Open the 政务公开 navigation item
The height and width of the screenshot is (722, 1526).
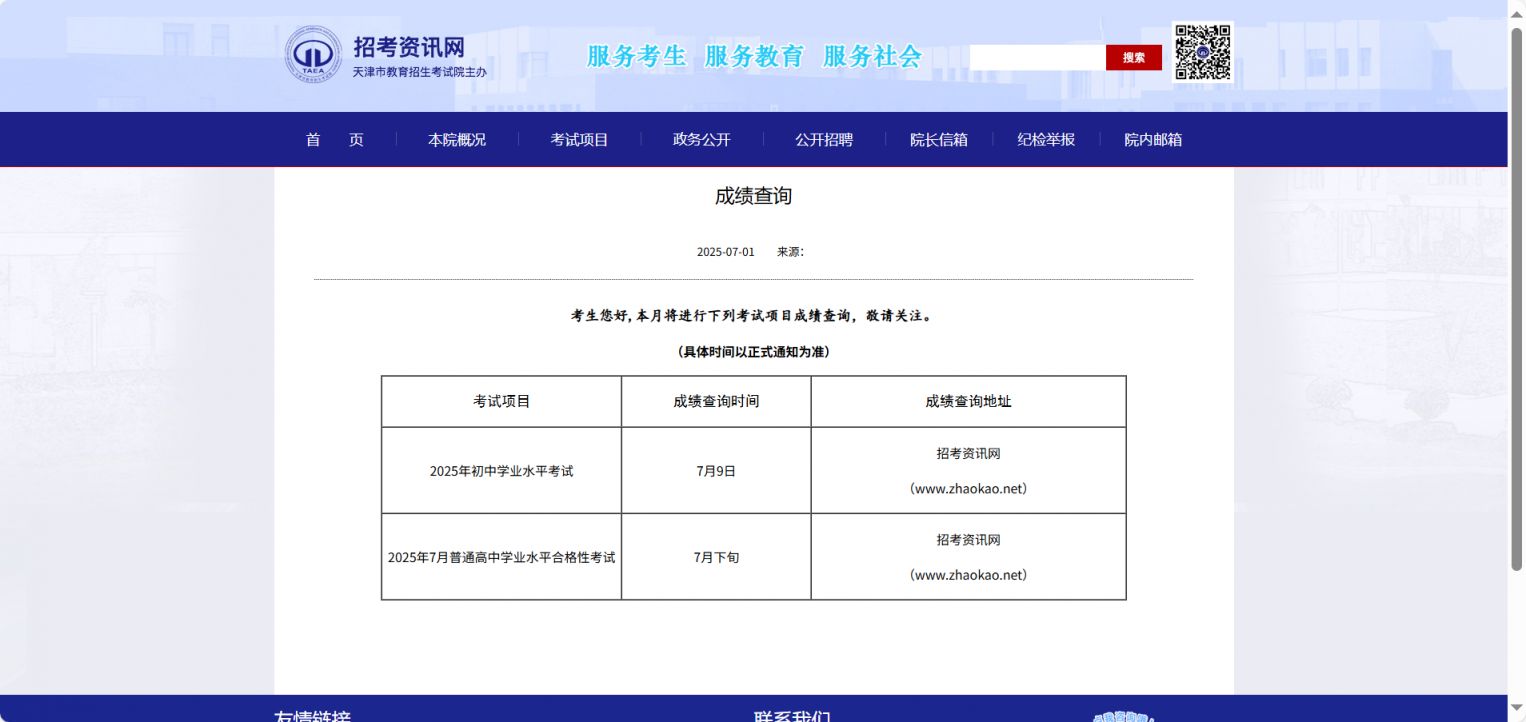click(x=702, y=140)
